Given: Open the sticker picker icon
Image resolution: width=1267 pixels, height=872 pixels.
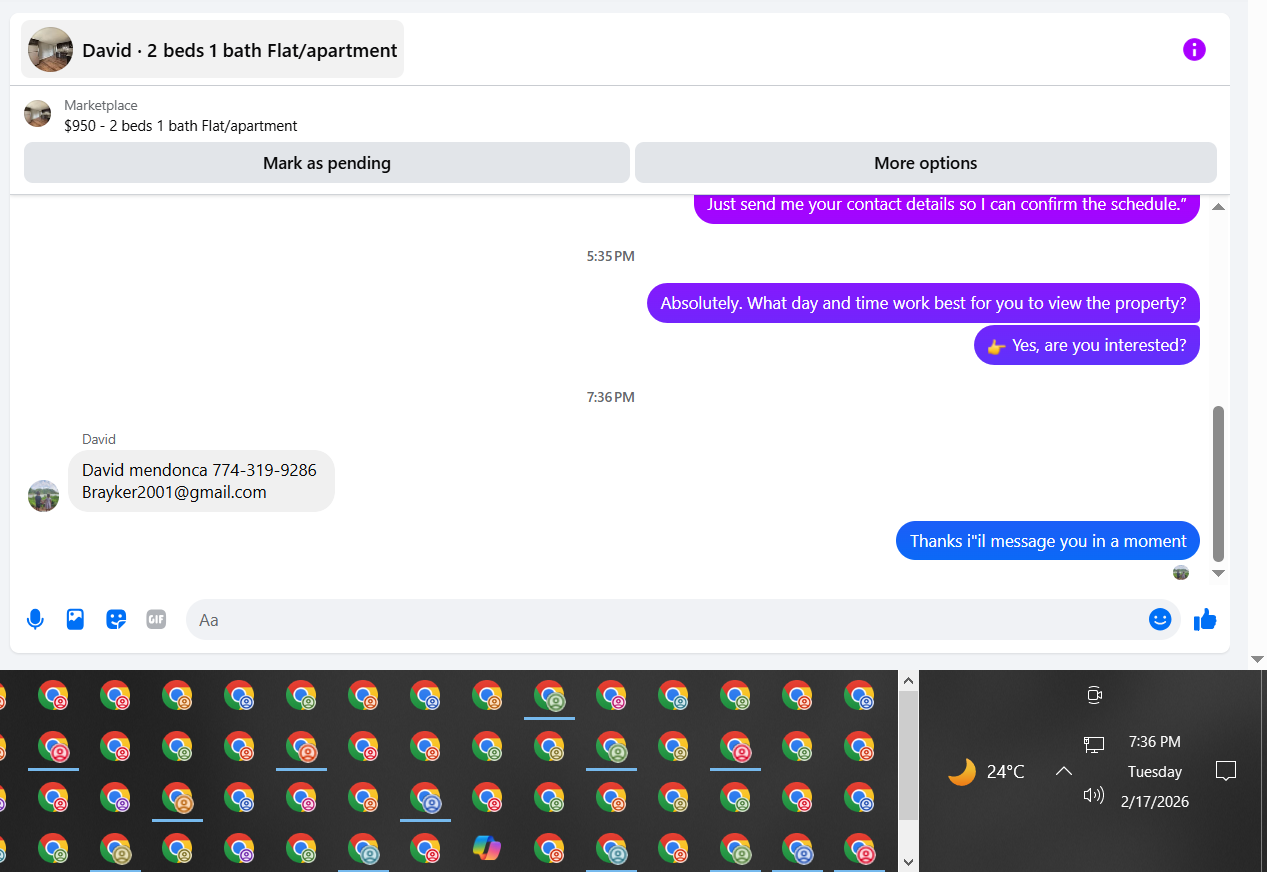Looking at the screenshot, I should (116, 619).
